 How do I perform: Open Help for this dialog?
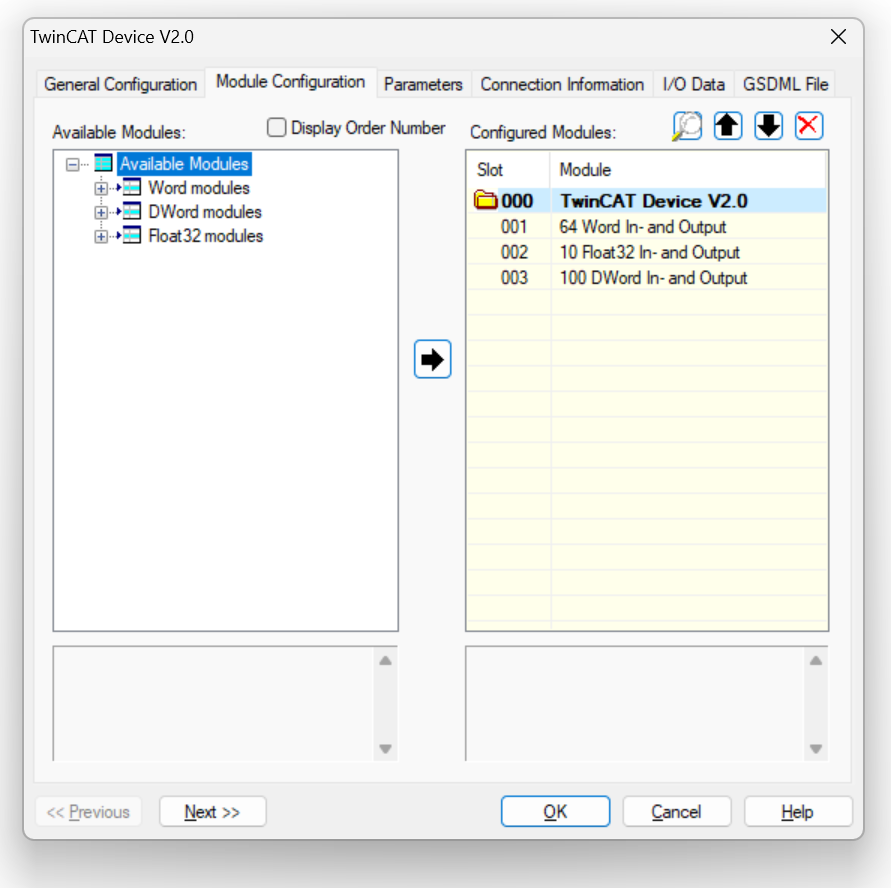pyautogui.click(x=798, y=811)
